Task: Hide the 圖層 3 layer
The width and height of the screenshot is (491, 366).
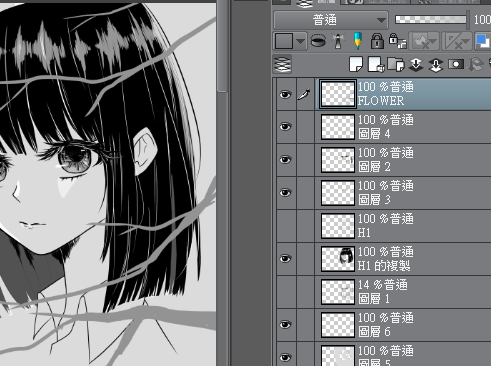Action: 286,193
